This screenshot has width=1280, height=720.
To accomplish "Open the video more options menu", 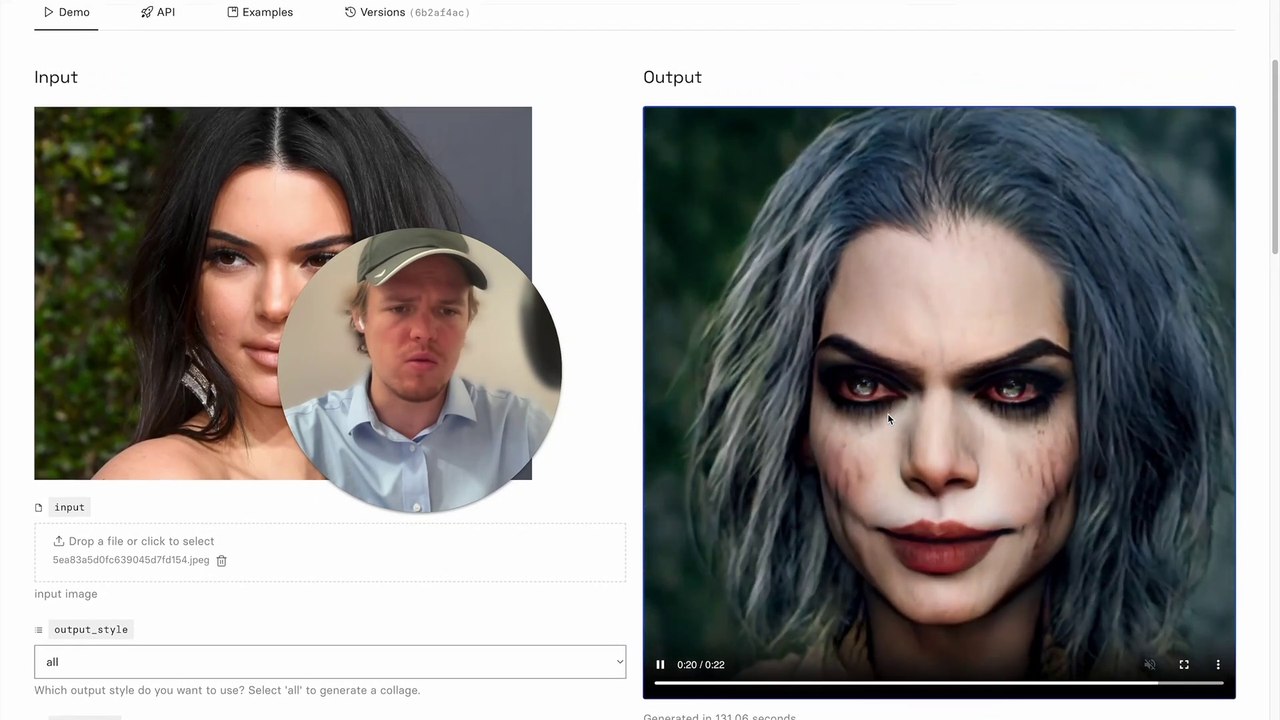I will click(x=1218, y=665).
